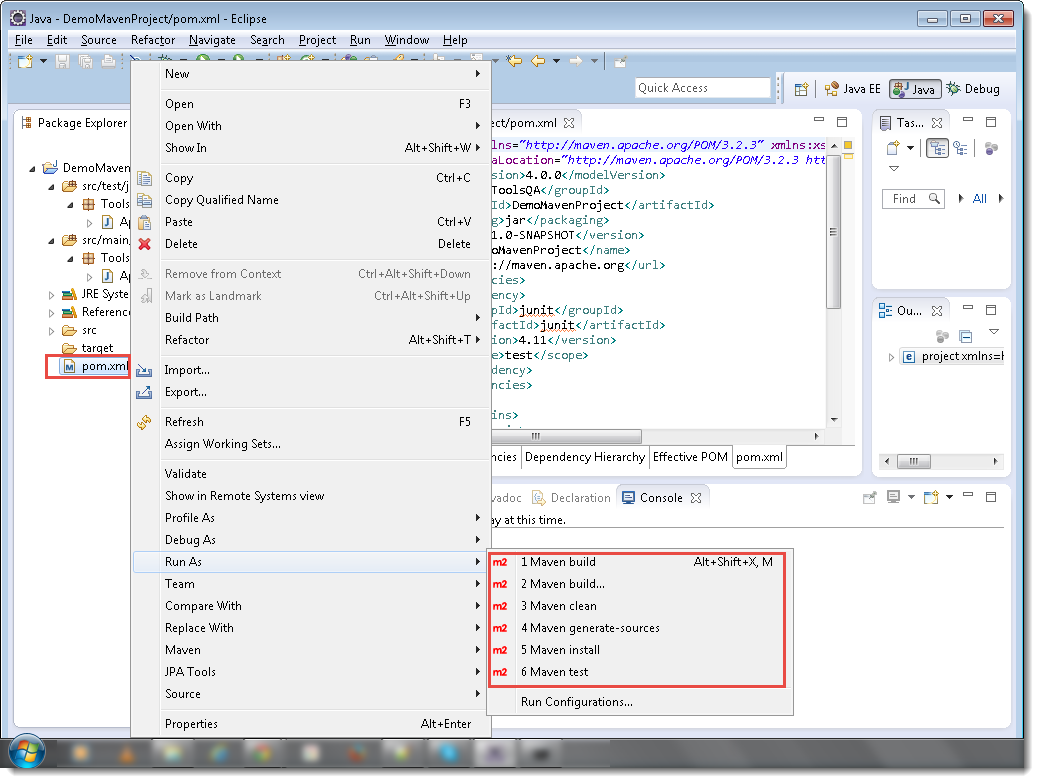Click the Display Selected Console icon
The image size is (1039, 783).
coord(894,497)
